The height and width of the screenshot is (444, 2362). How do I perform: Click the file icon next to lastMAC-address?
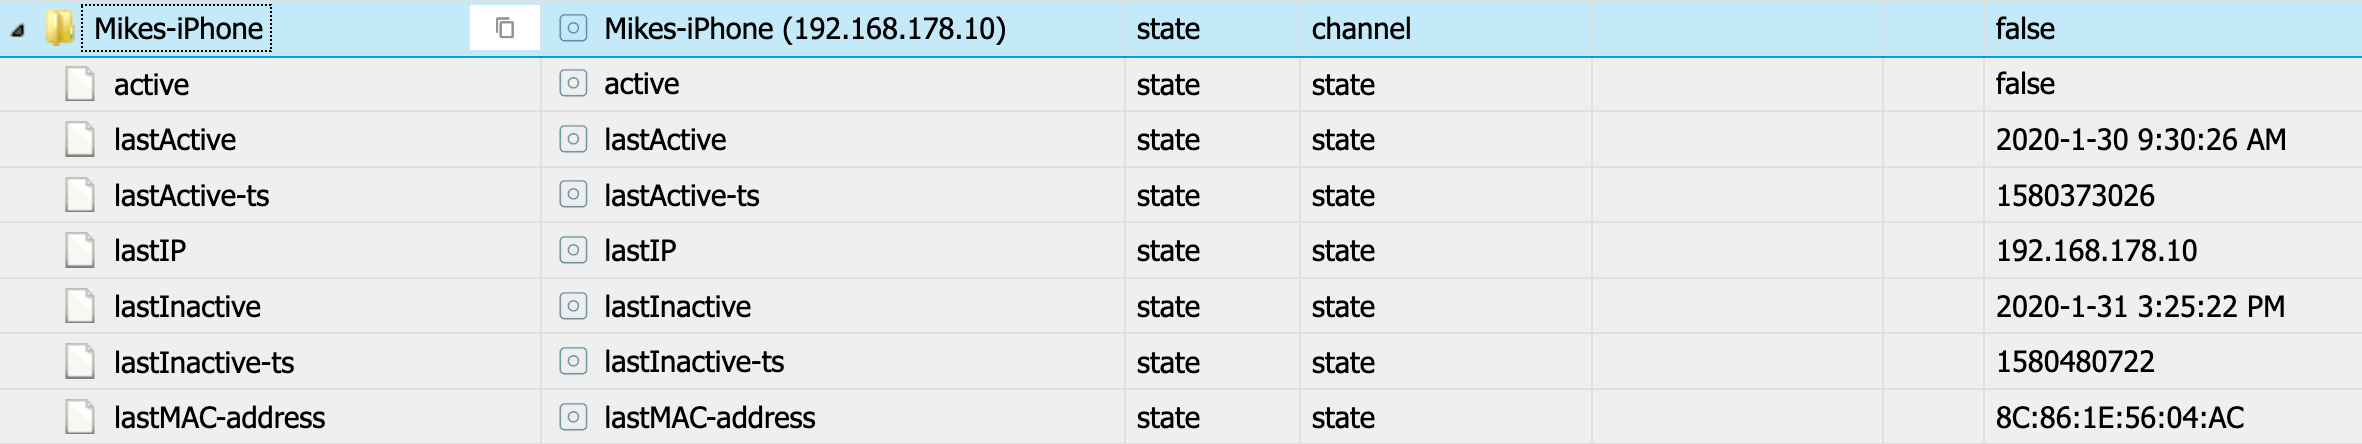click(80, 417)
